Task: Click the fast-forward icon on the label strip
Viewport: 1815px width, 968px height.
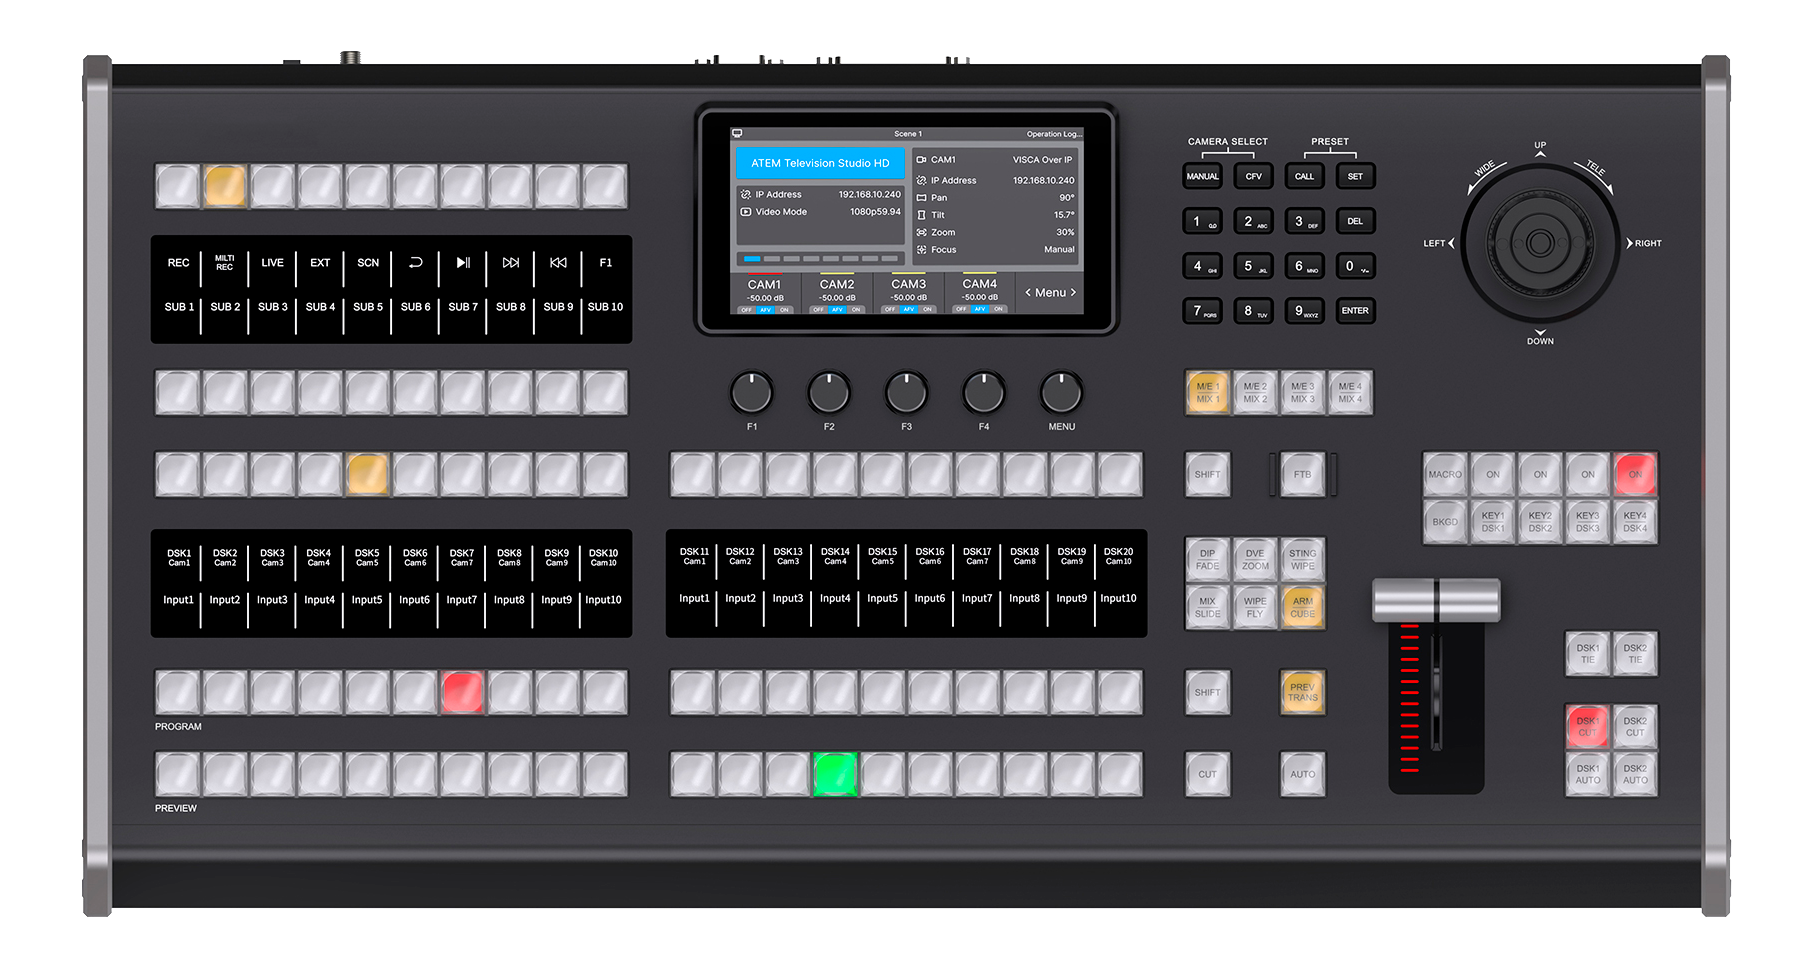Action: [x=510, y=263]
